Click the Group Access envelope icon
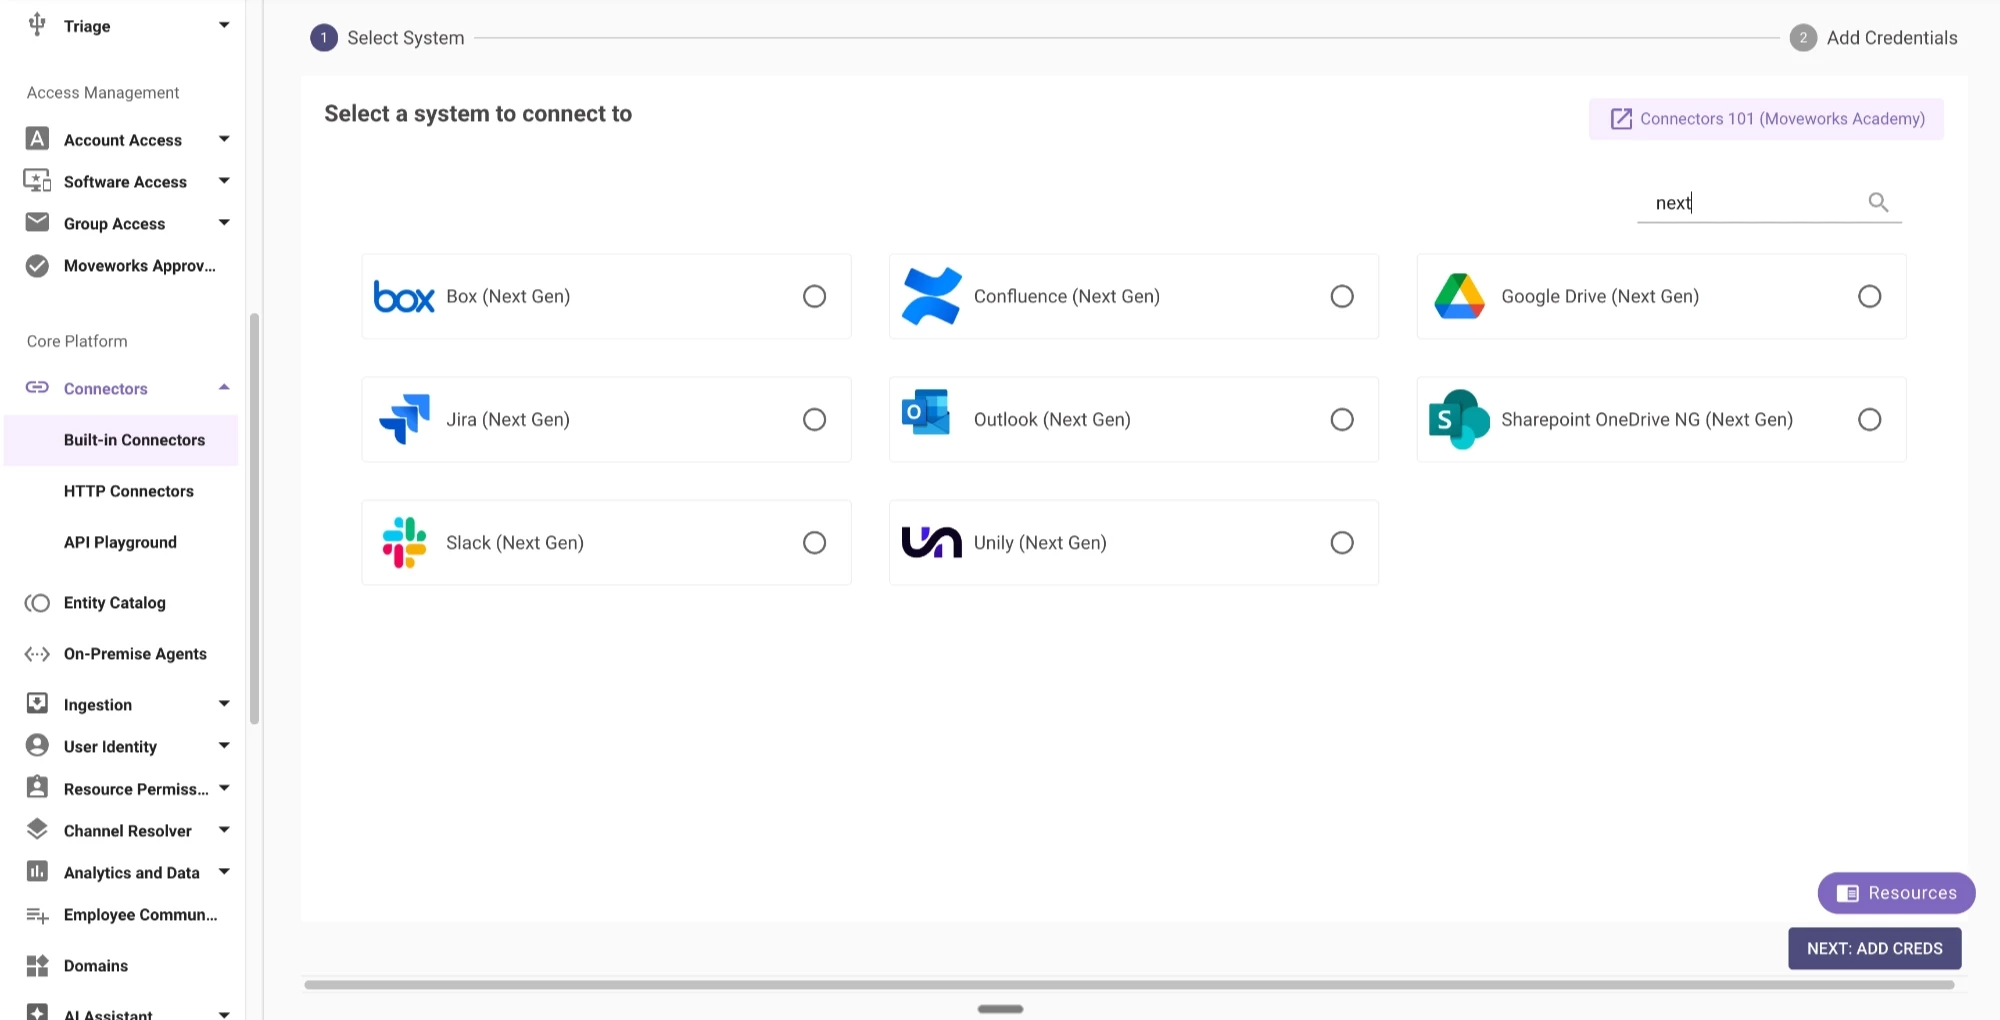 coord(37,222)
